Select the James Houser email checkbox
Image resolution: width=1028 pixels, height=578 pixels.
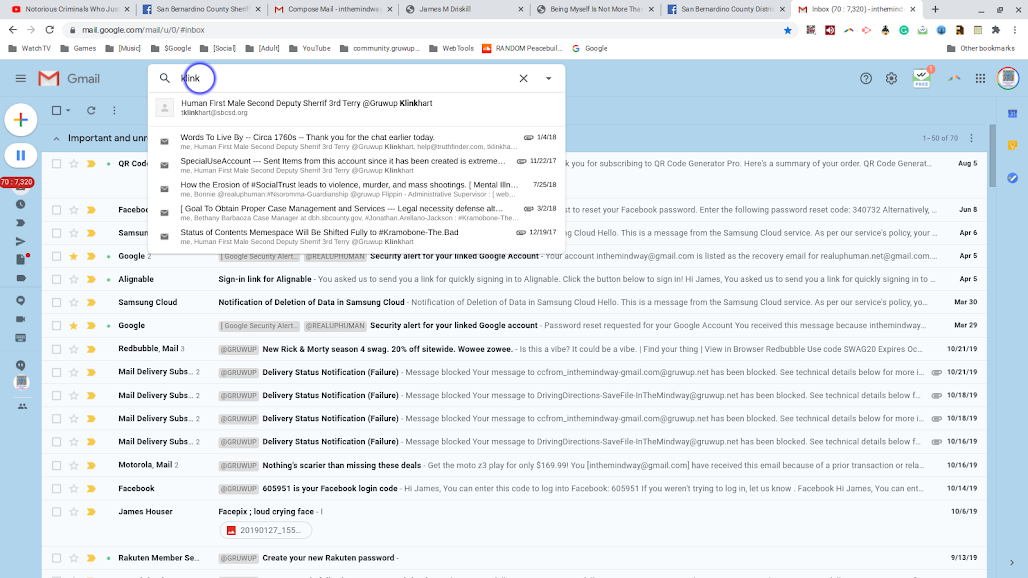[x=56, y=512]
